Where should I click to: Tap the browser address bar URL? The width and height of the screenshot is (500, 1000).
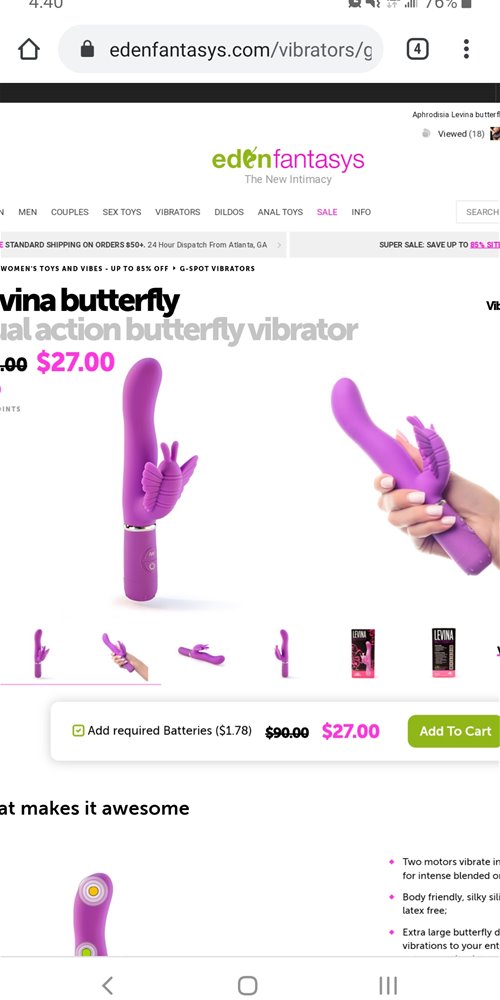(240, 50)
